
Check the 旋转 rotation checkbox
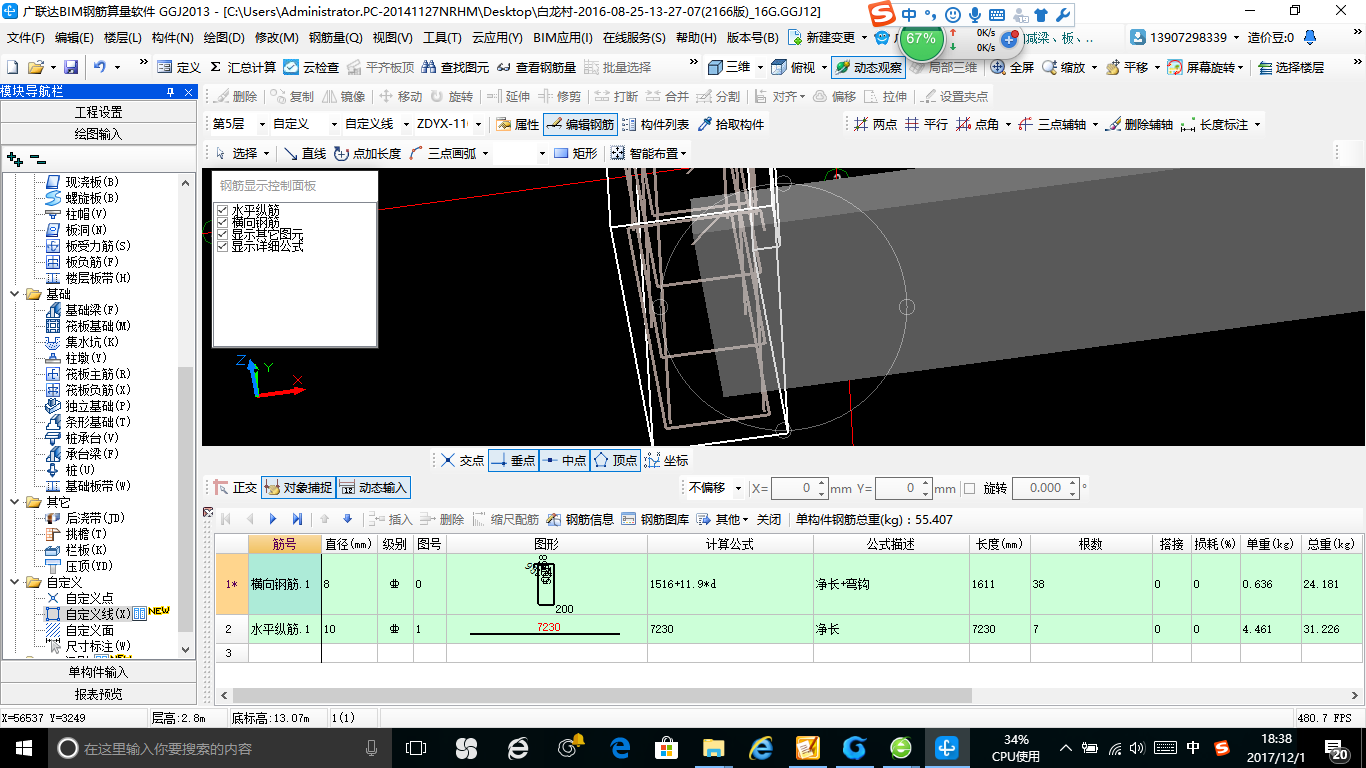968,488
